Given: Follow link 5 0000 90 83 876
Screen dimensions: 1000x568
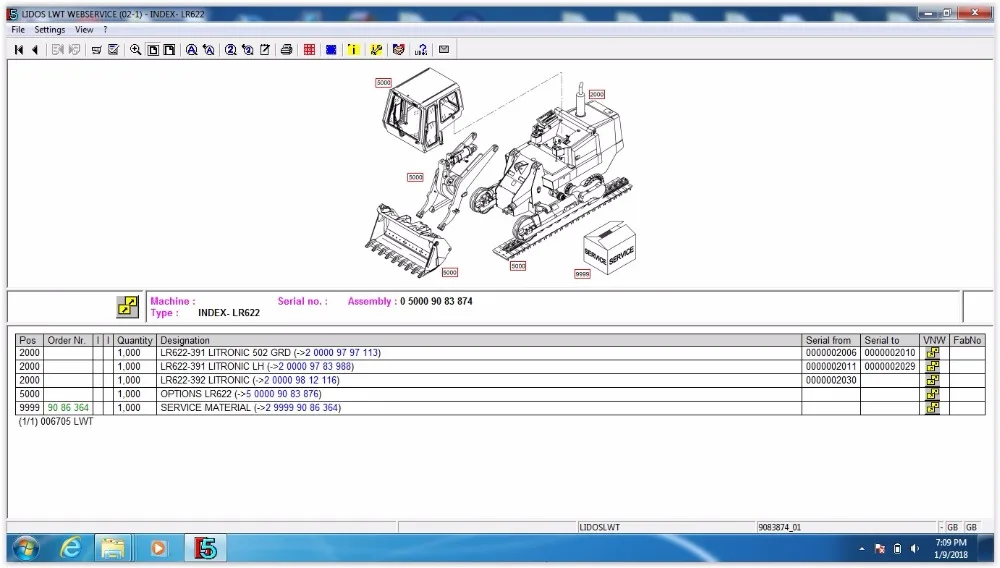Looking at the screenshot, I should pyautogui.click(x=283, y=394).
